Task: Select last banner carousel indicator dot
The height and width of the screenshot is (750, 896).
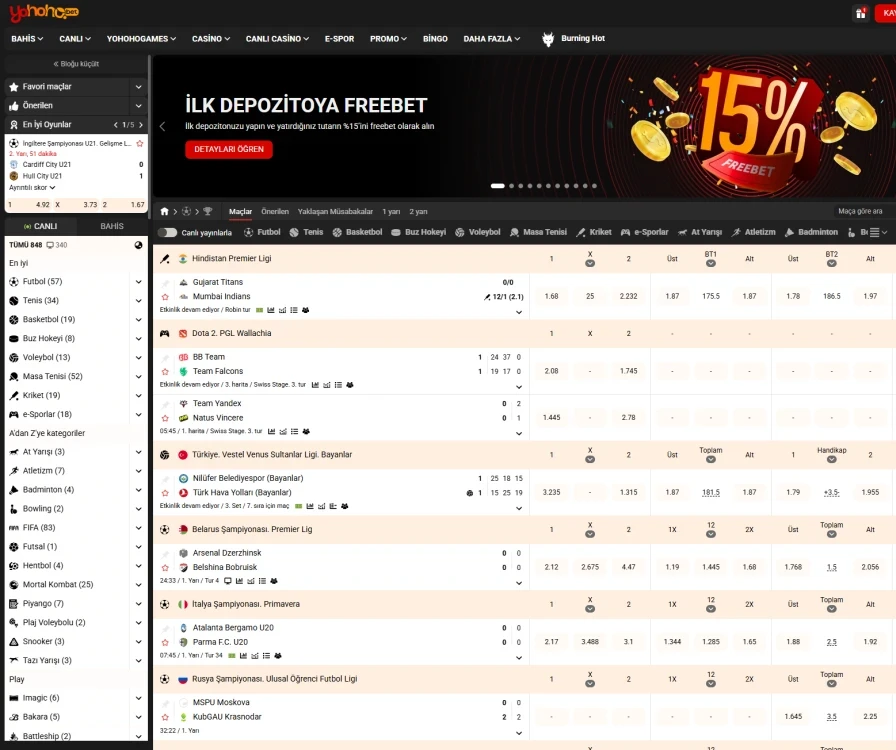Action: coord(594,186)
